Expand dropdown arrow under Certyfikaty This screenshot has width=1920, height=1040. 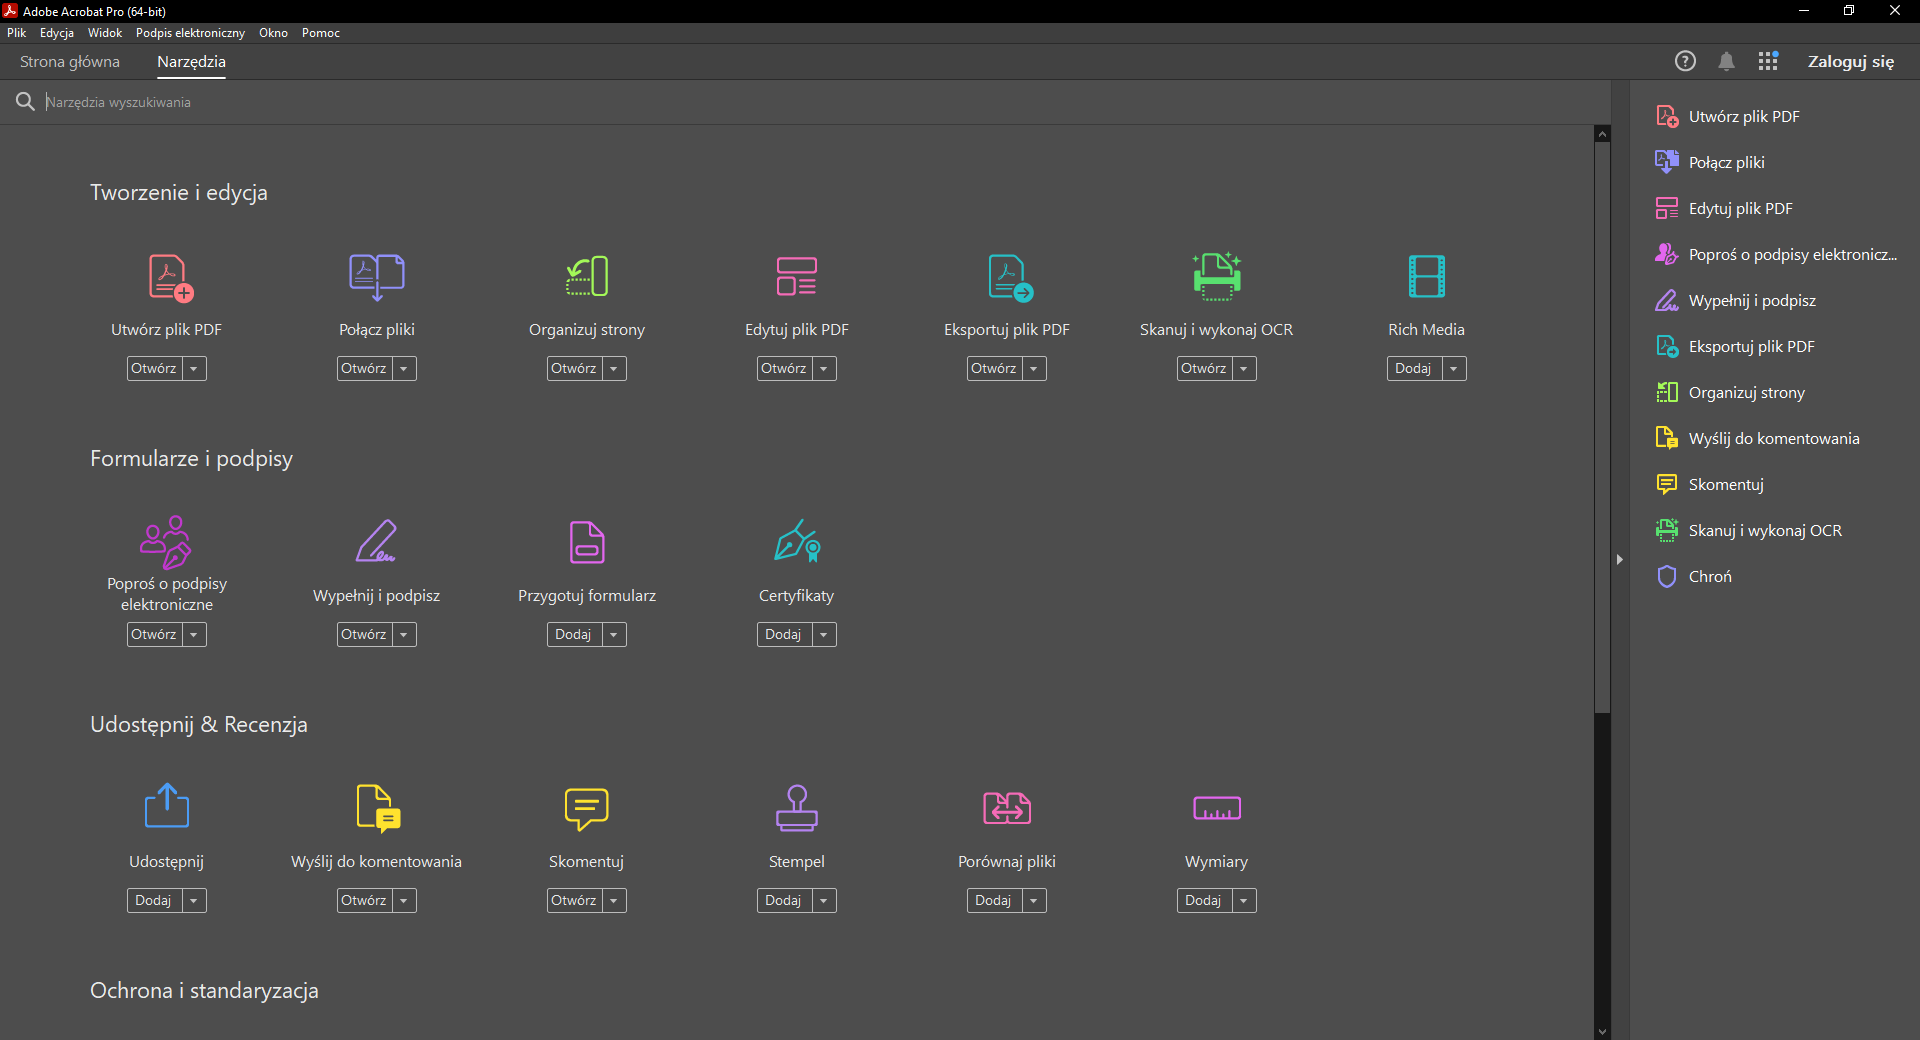pos(824,635)
